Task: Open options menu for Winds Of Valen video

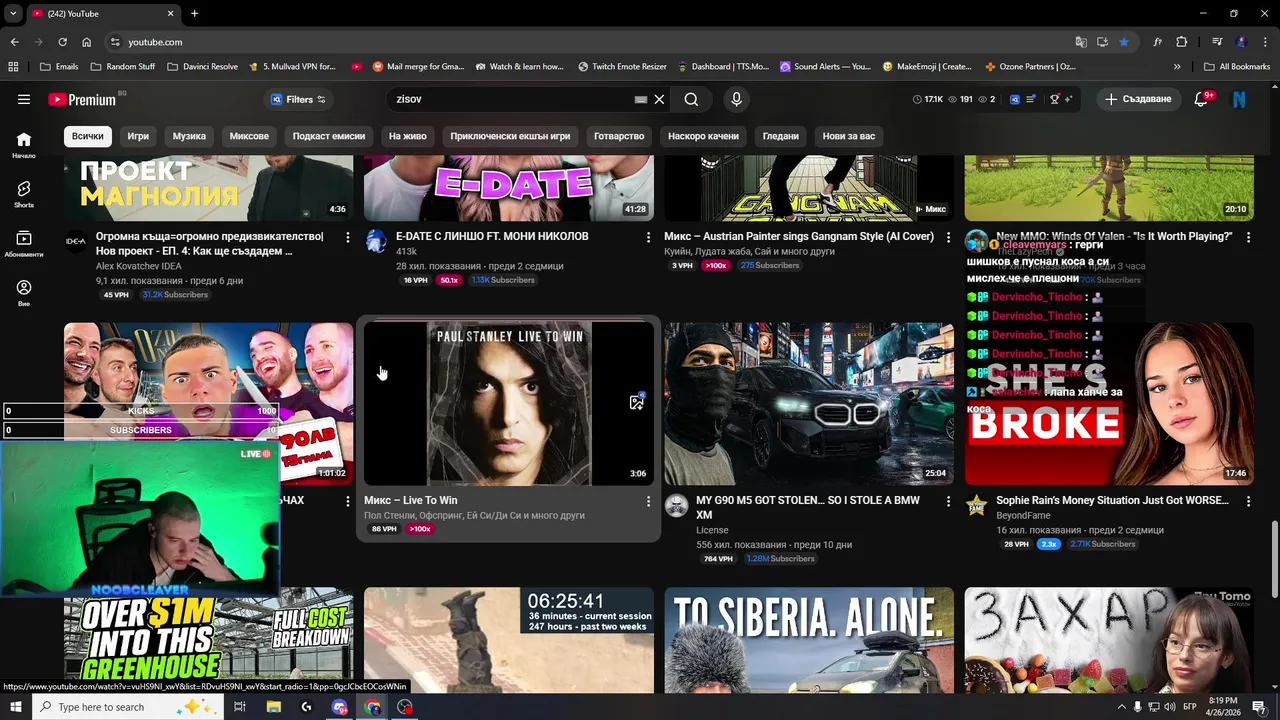Action: pos(1248,237)
